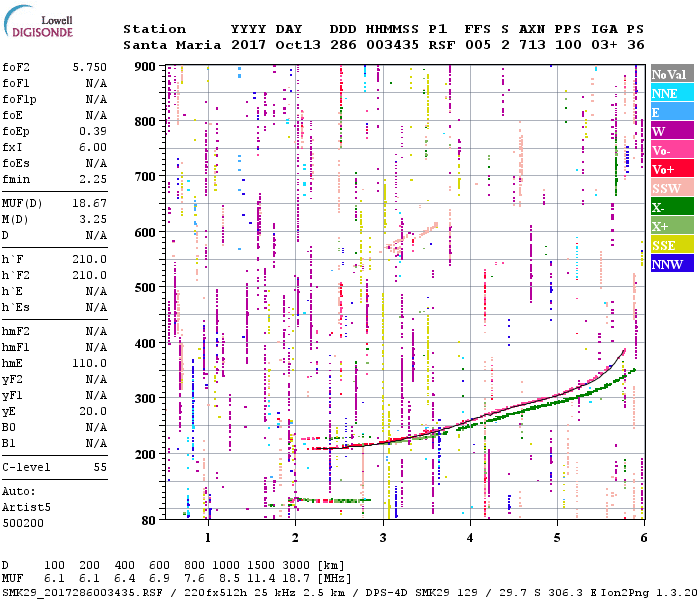
Task: Select the NoVal gray legend swatch
Action: (x=672, y=74)
